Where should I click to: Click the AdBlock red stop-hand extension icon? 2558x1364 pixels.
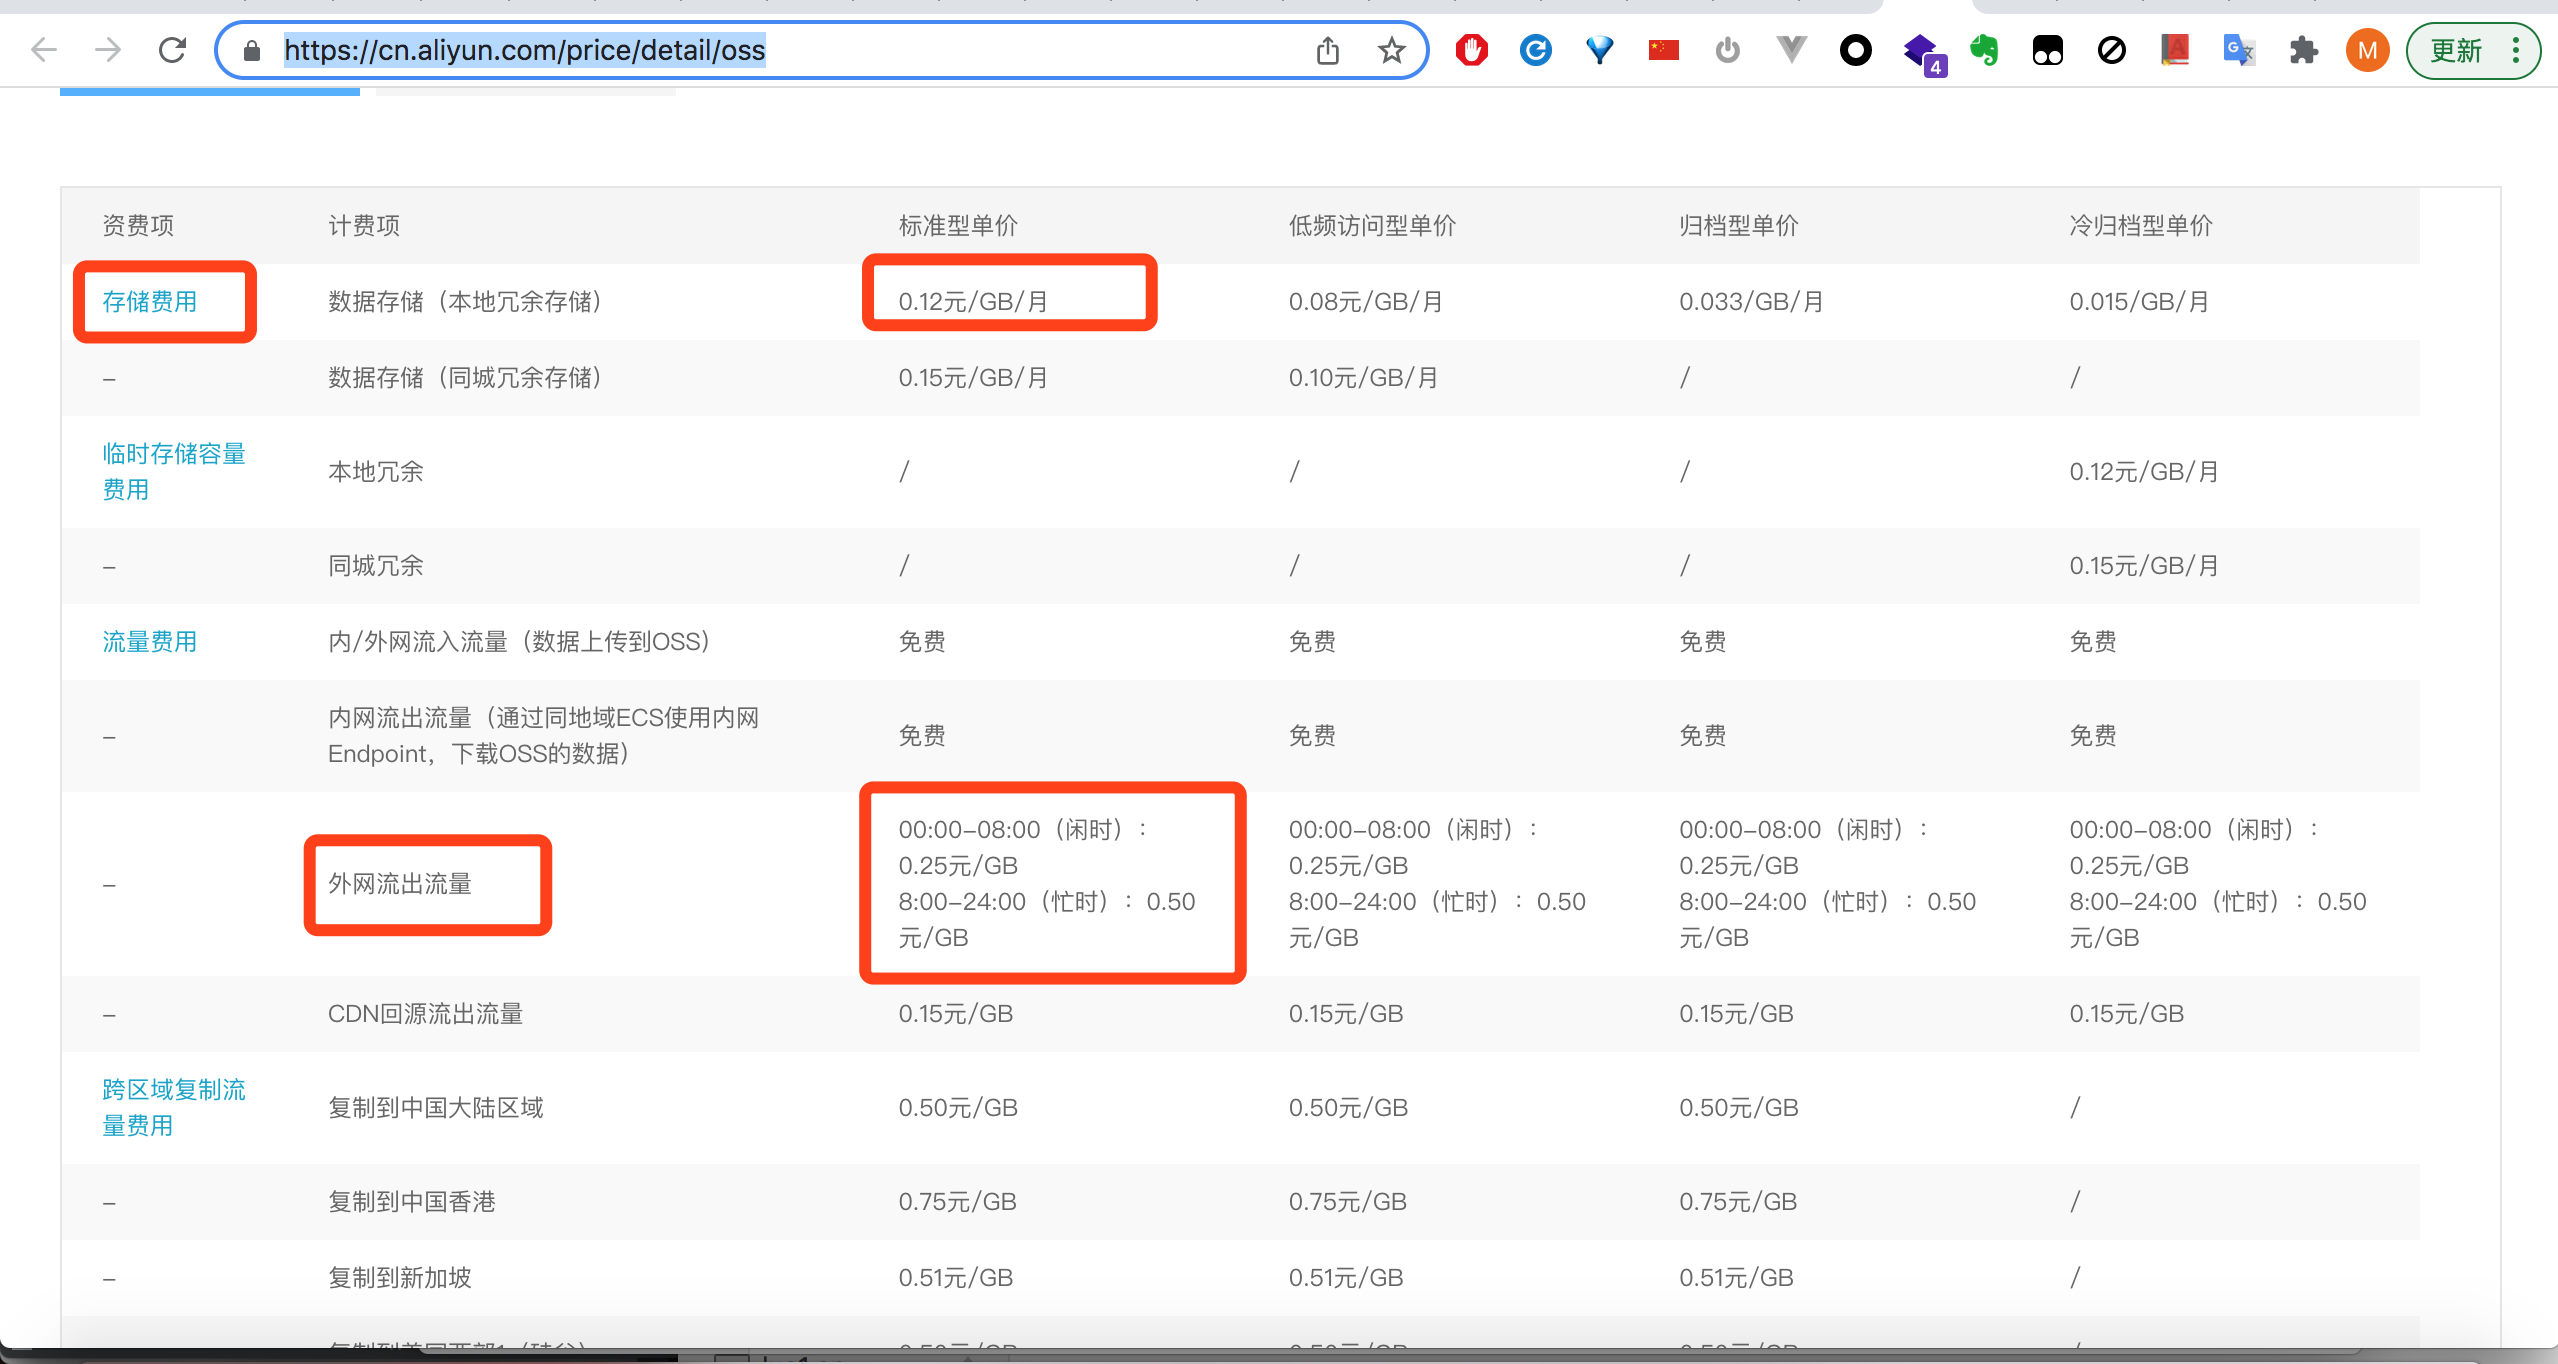point(1471,50)
